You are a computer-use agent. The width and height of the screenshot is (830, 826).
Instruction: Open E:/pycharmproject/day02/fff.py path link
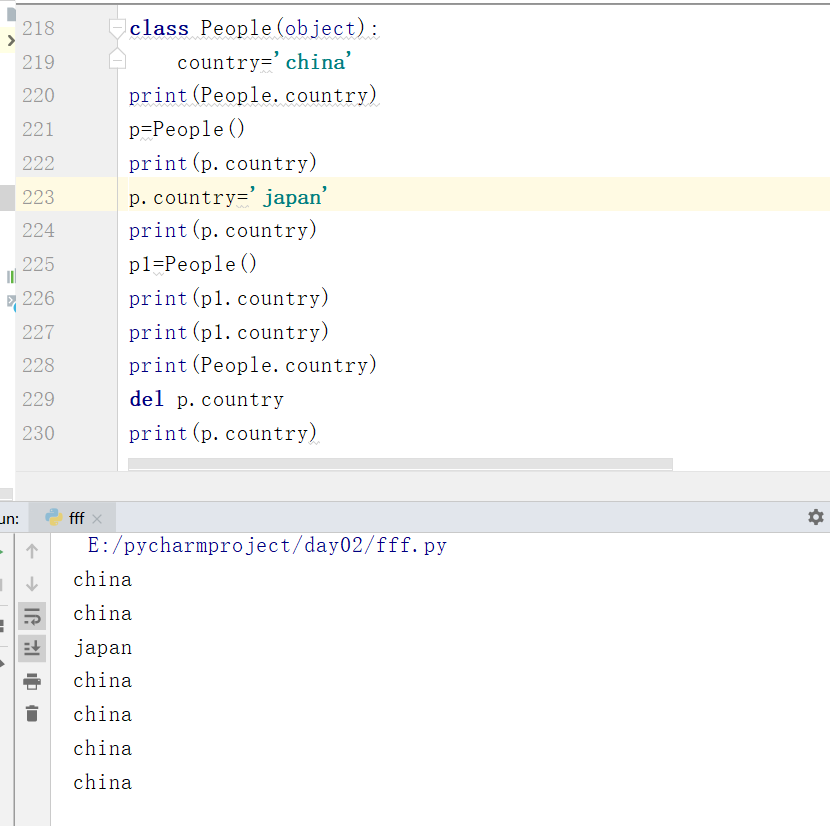click(267, 545)
